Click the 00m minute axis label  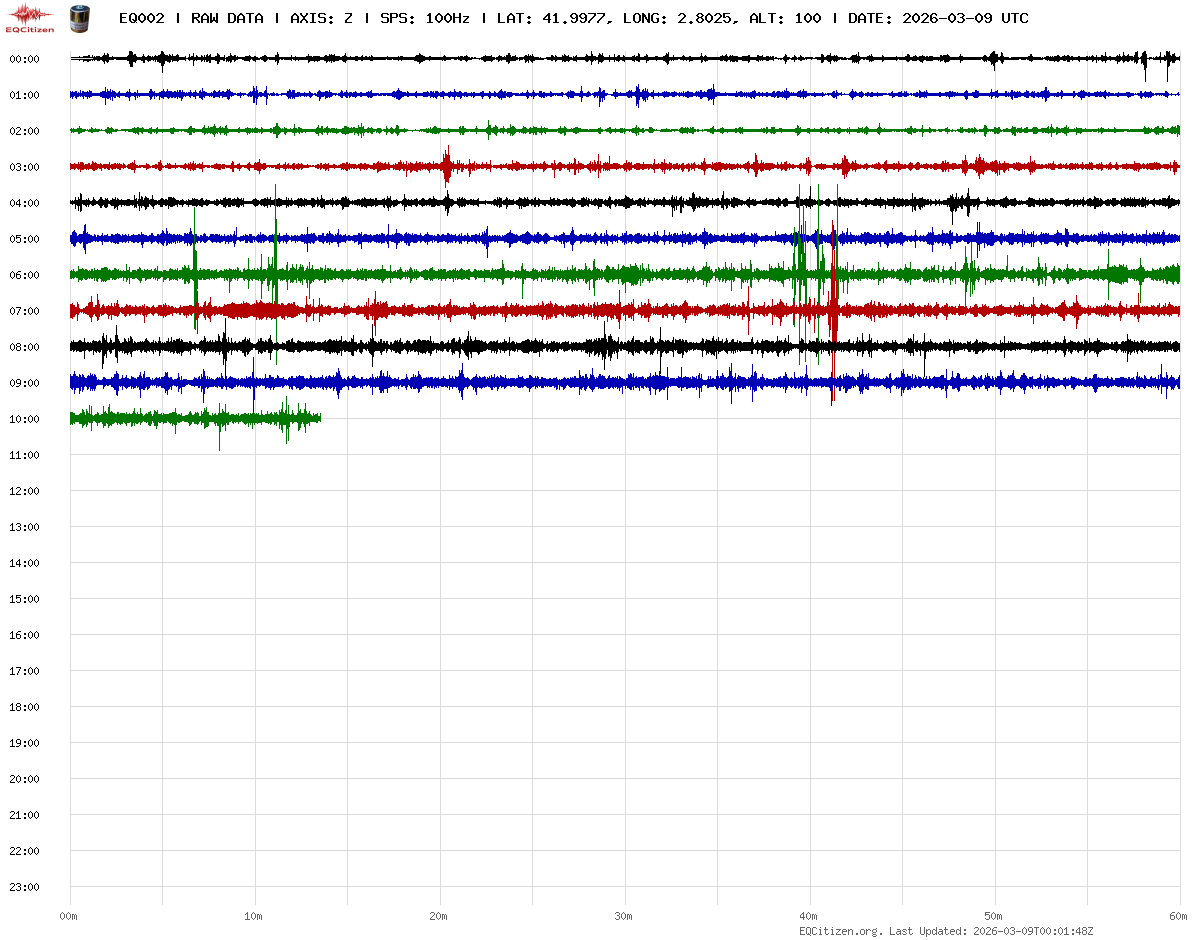pos(69,915)
